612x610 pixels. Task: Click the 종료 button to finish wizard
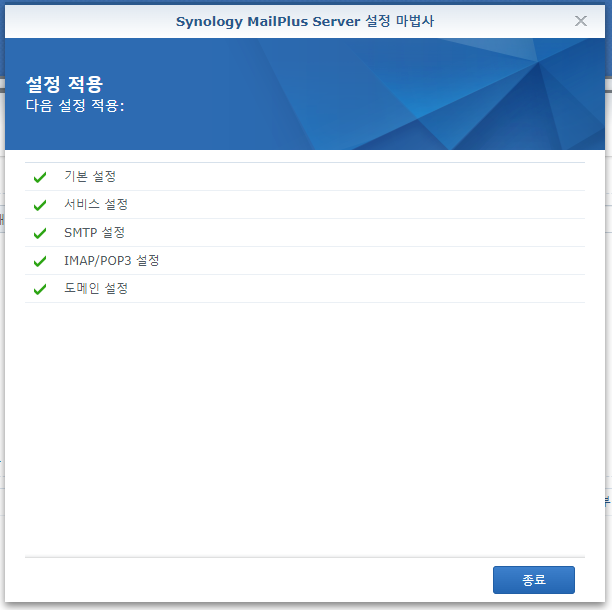533,580
